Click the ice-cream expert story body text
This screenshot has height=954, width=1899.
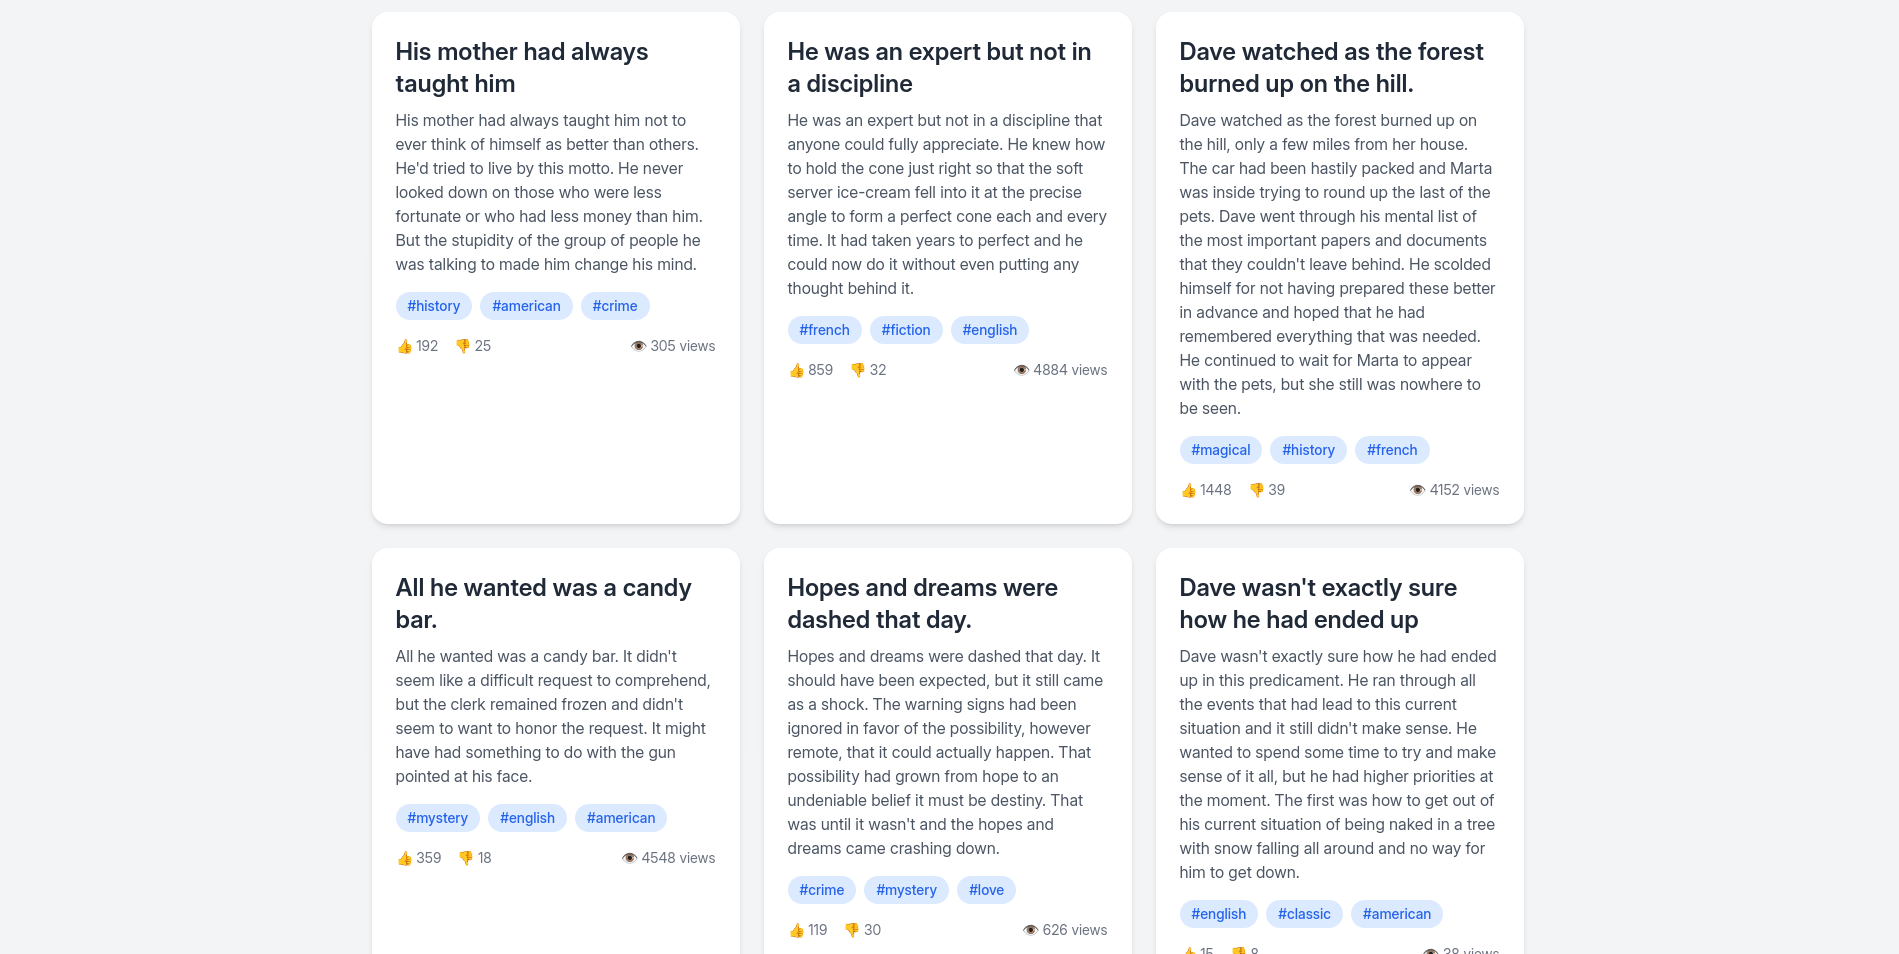pos(947,204)
